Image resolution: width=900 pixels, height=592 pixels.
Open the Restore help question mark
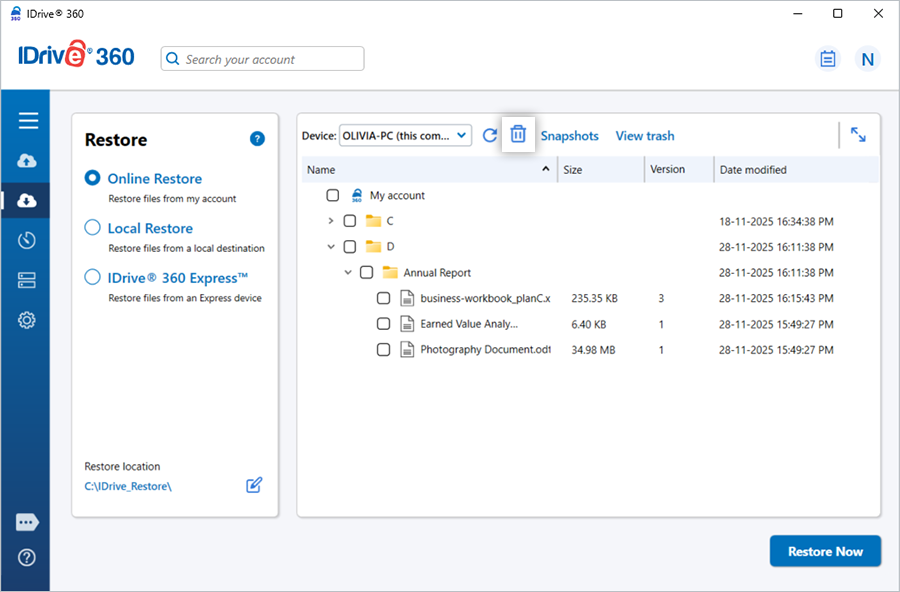[x=257, y=139]
